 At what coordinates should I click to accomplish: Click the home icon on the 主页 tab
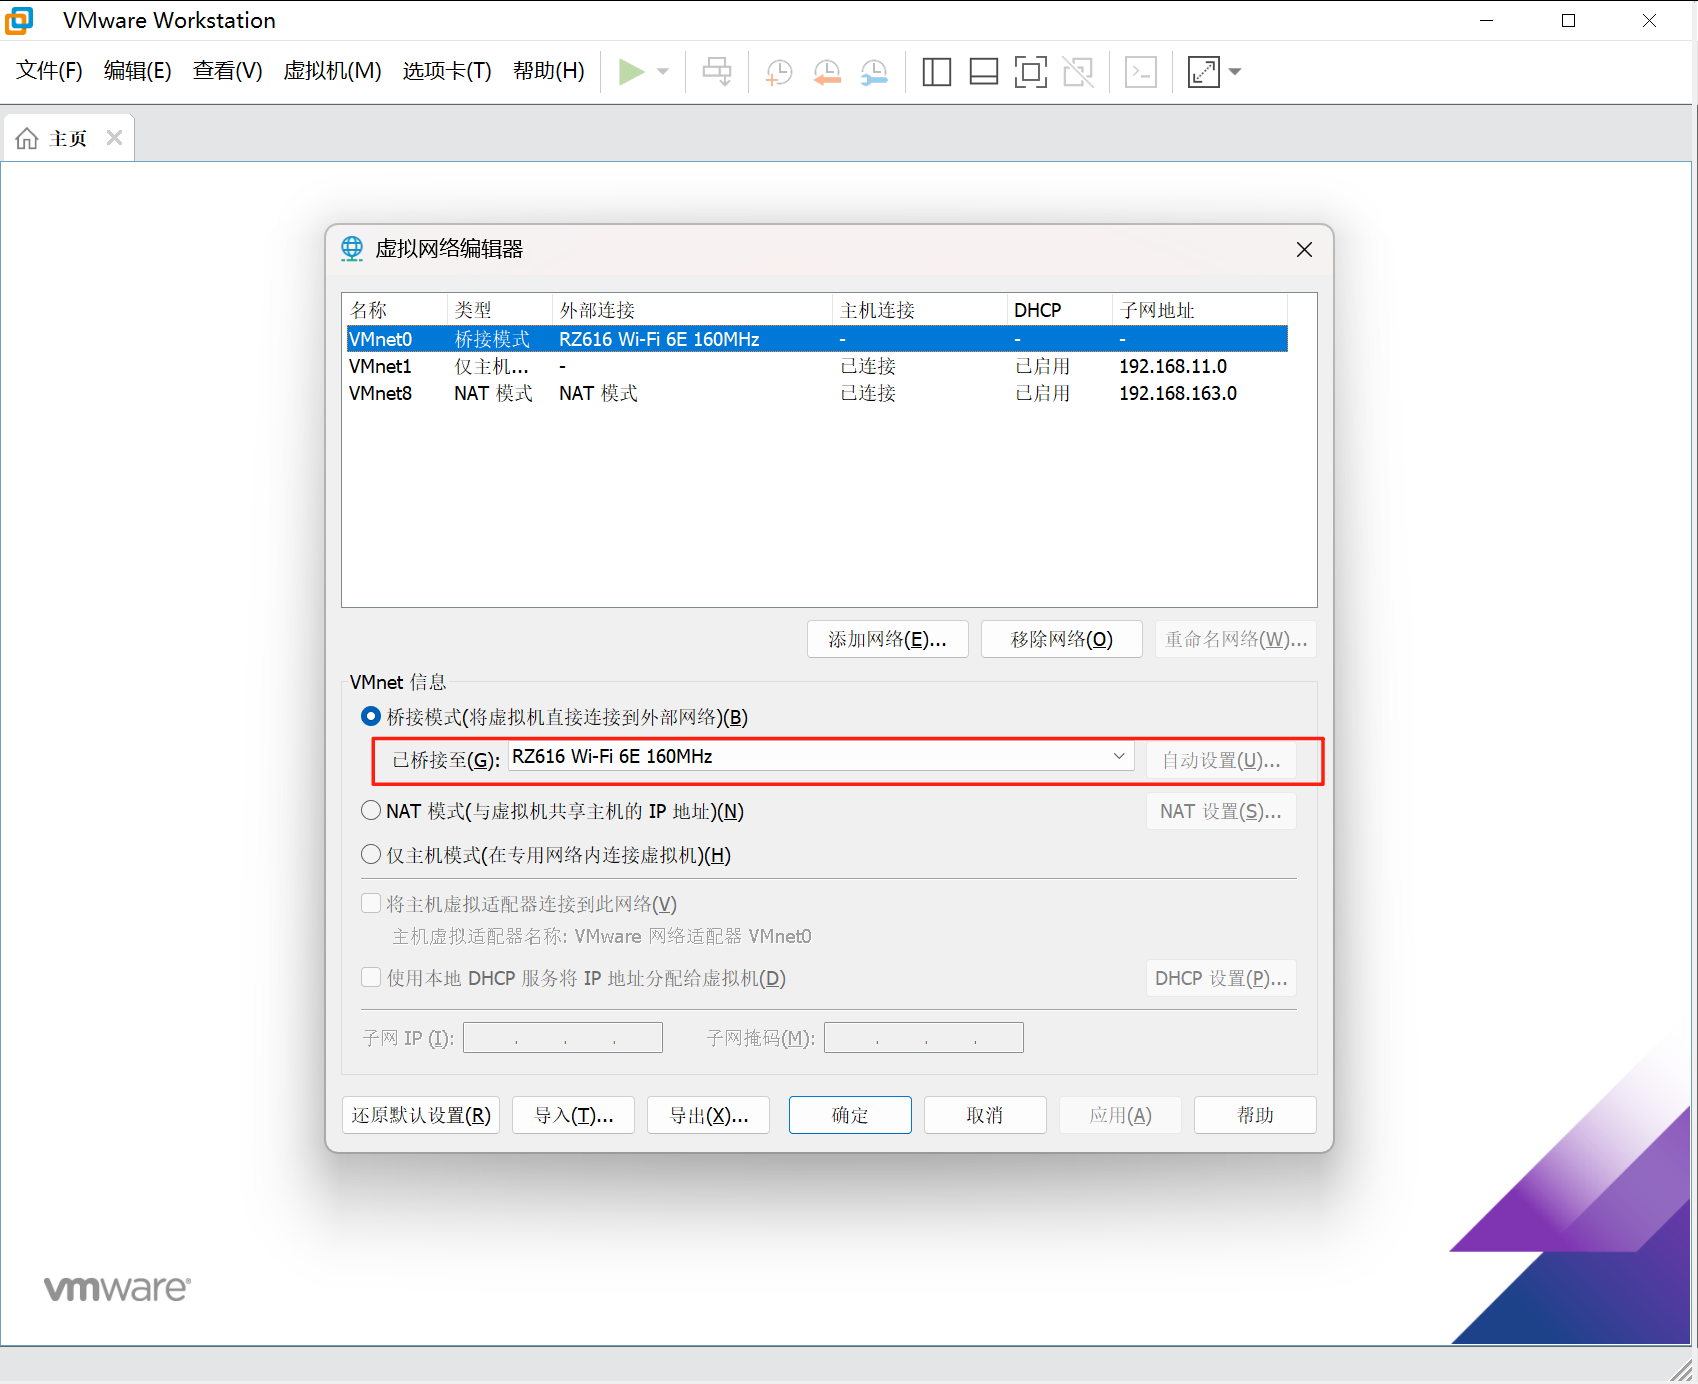pos(27,138)
